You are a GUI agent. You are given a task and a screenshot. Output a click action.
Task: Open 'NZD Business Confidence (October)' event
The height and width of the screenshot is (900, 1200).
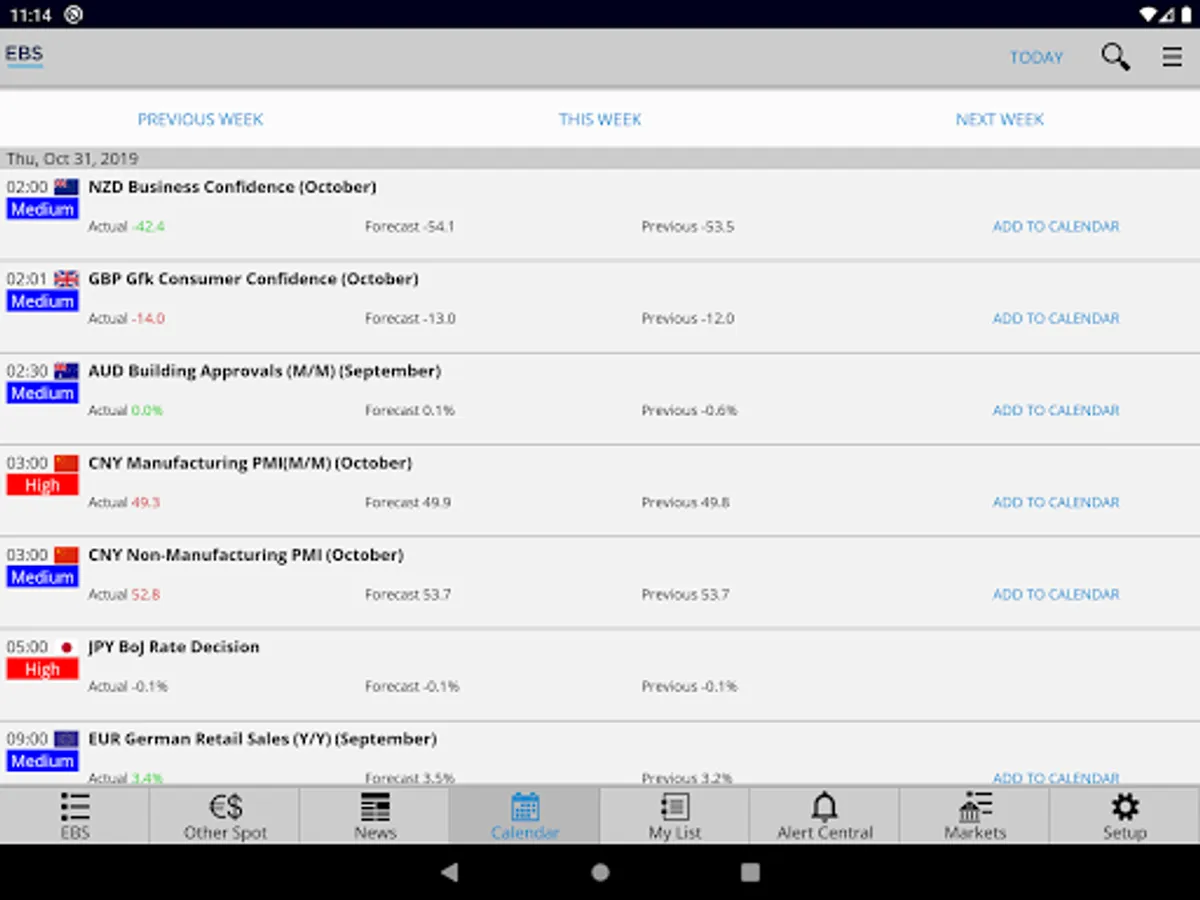click(232, 187)
